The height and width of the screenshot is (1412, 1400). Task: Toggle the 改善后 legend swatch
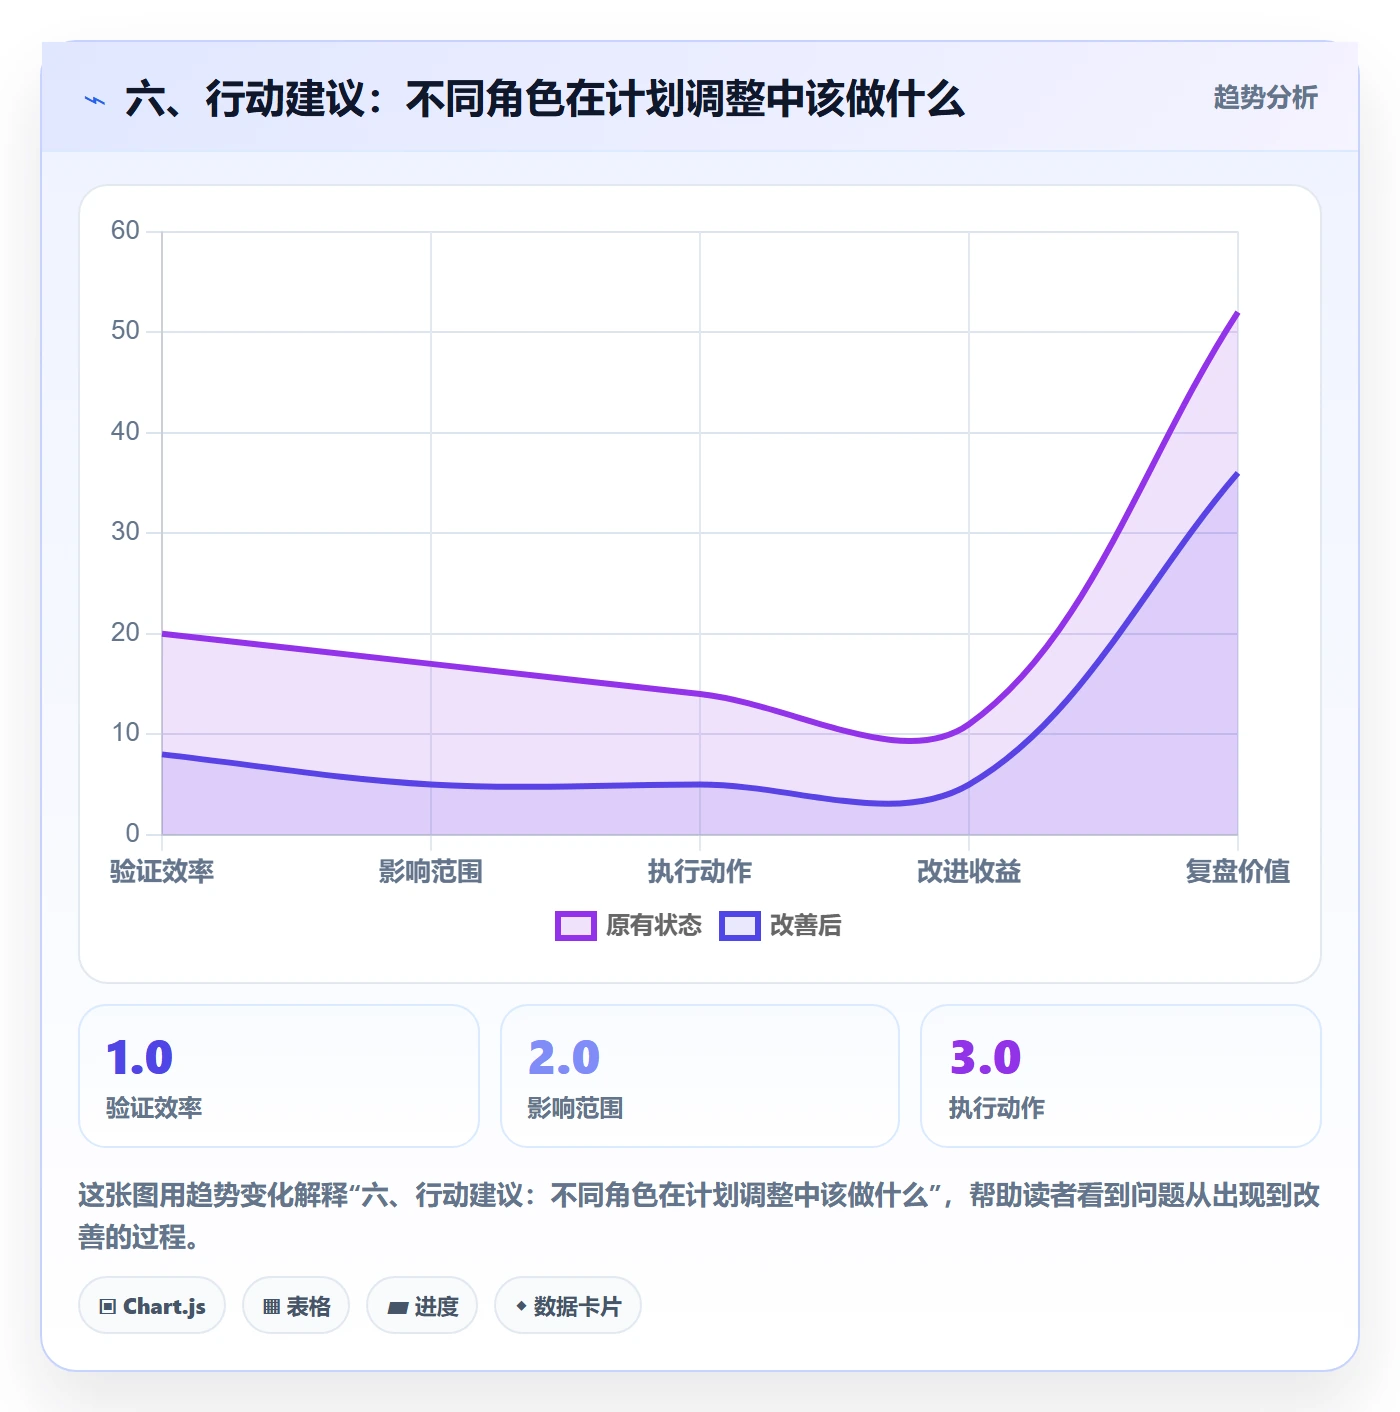coord(739,926)
